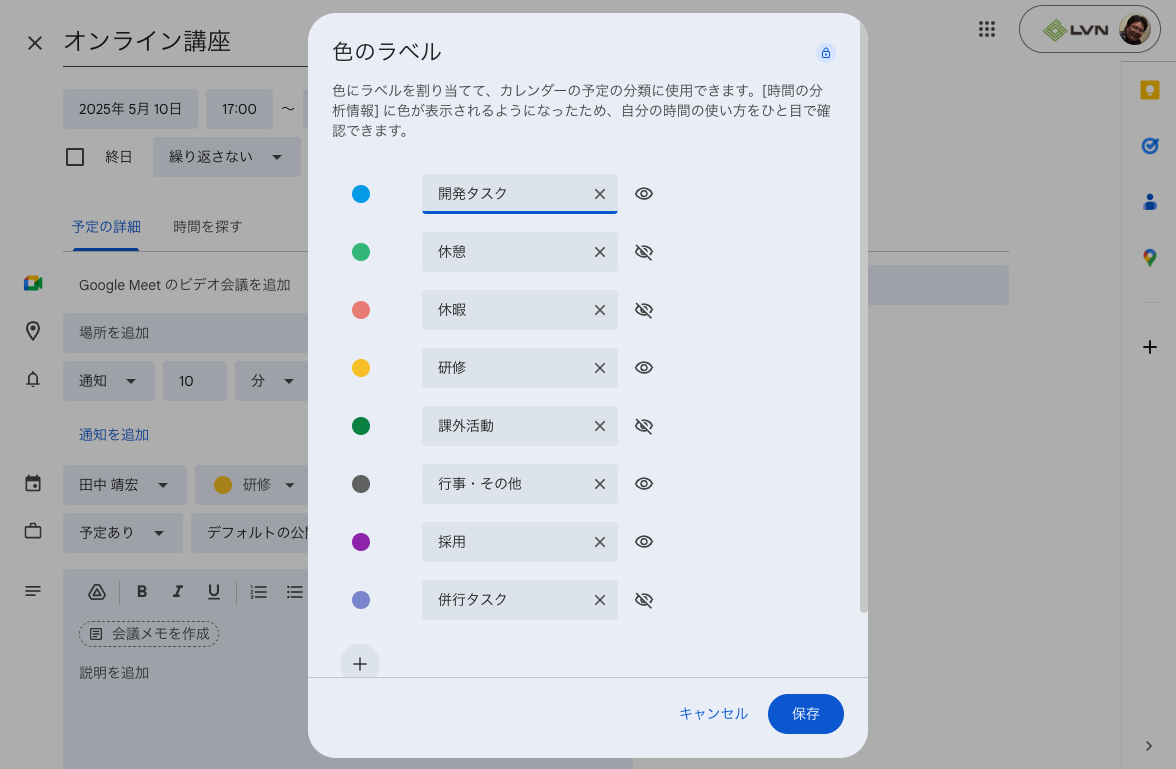
Task: Open the Google Drive attachment icon
Action: (96, 592)
